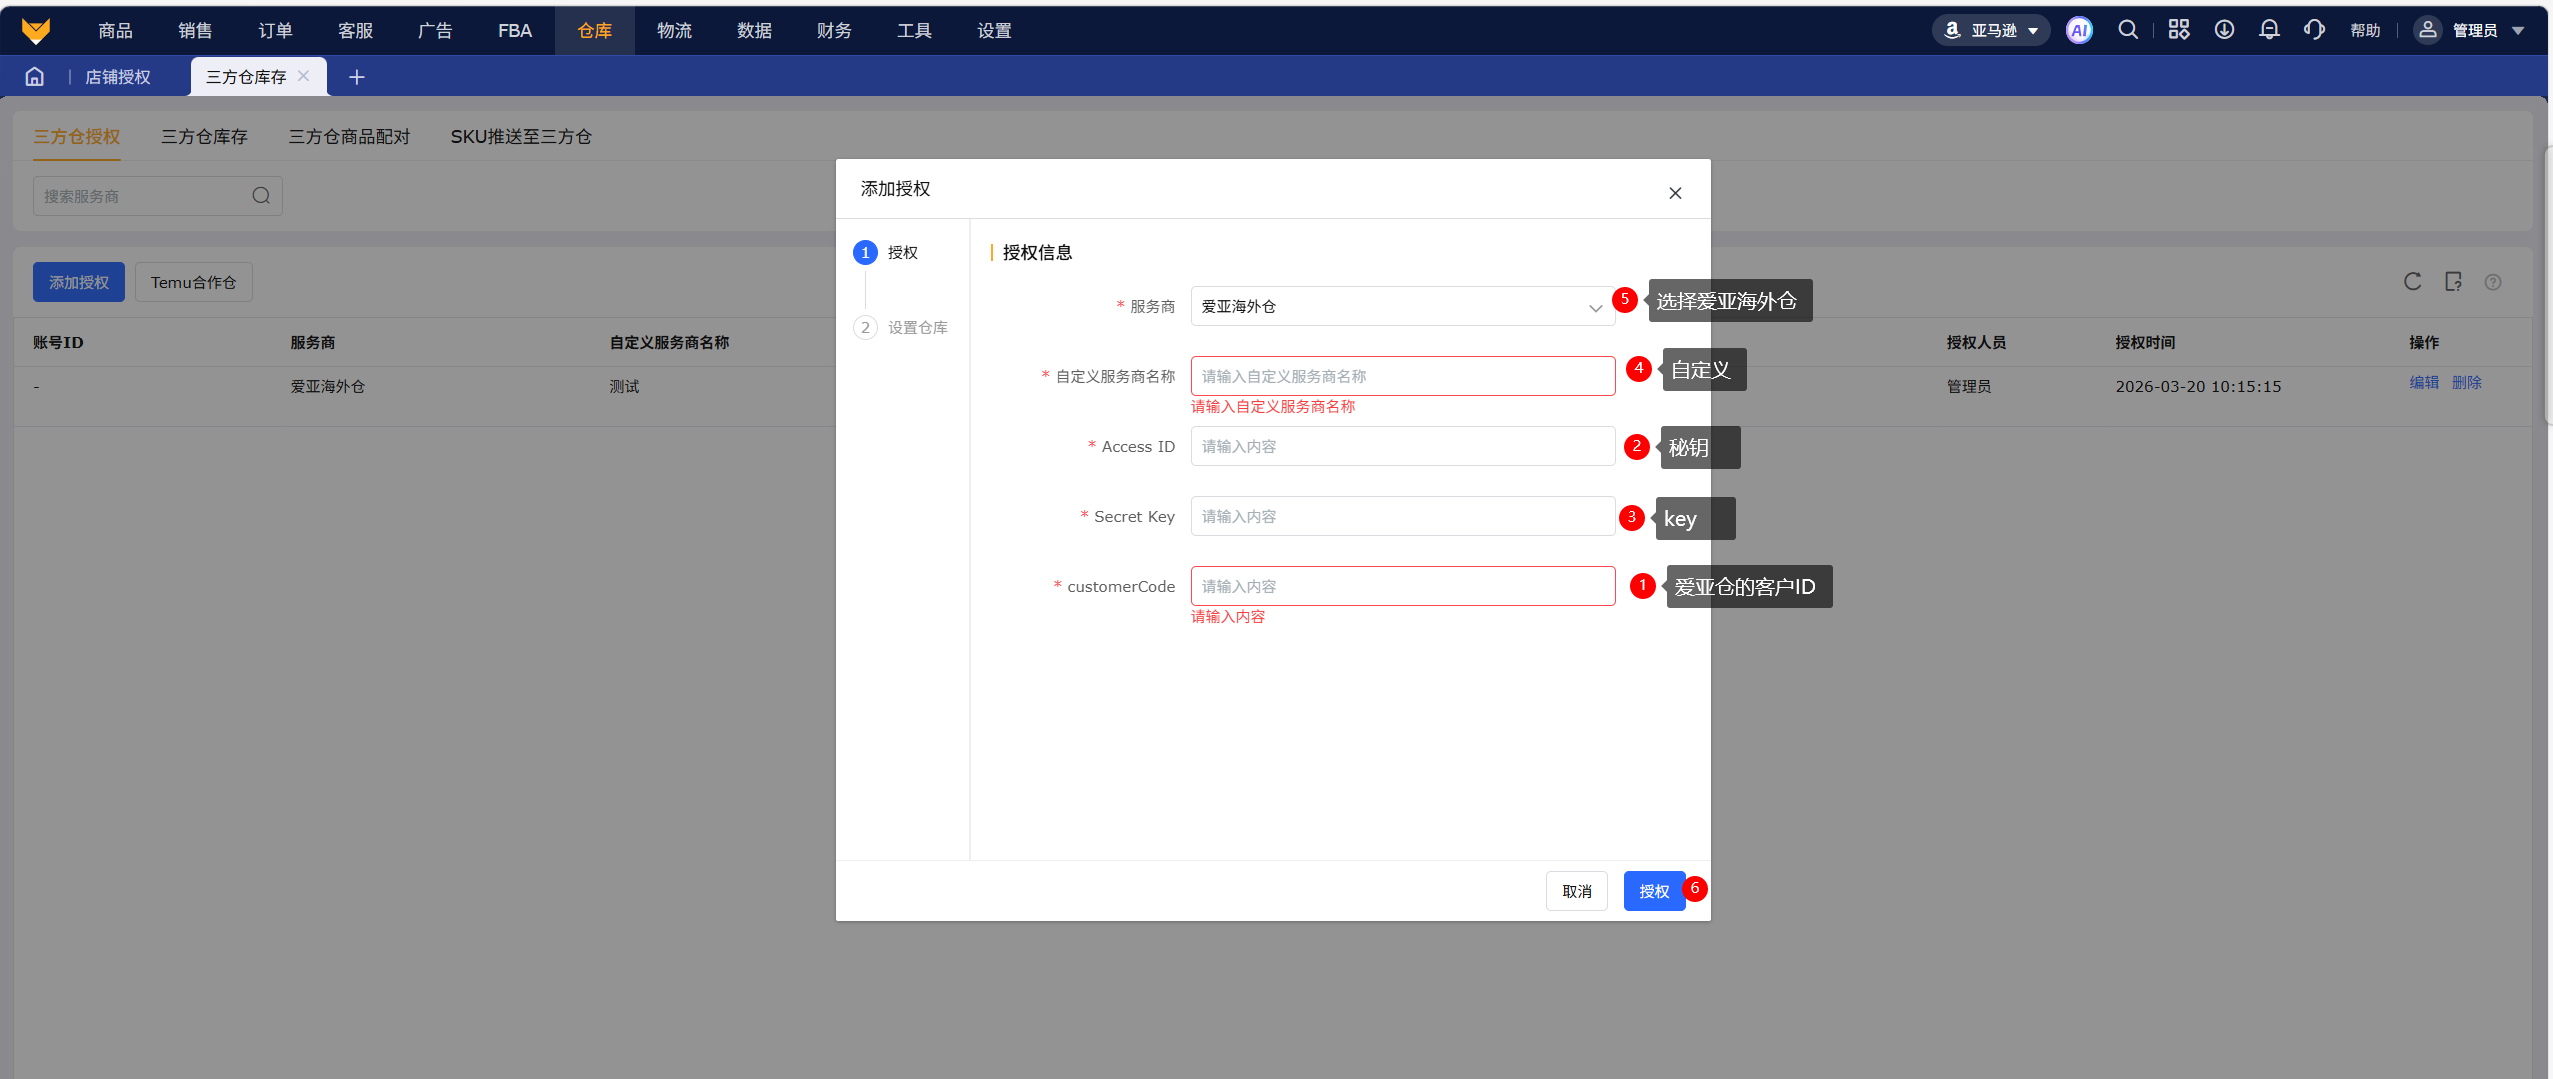Viewport: 2553px width, 1079px height.
Task: Open the global search magnifier icon
Action: [2128, 31]
